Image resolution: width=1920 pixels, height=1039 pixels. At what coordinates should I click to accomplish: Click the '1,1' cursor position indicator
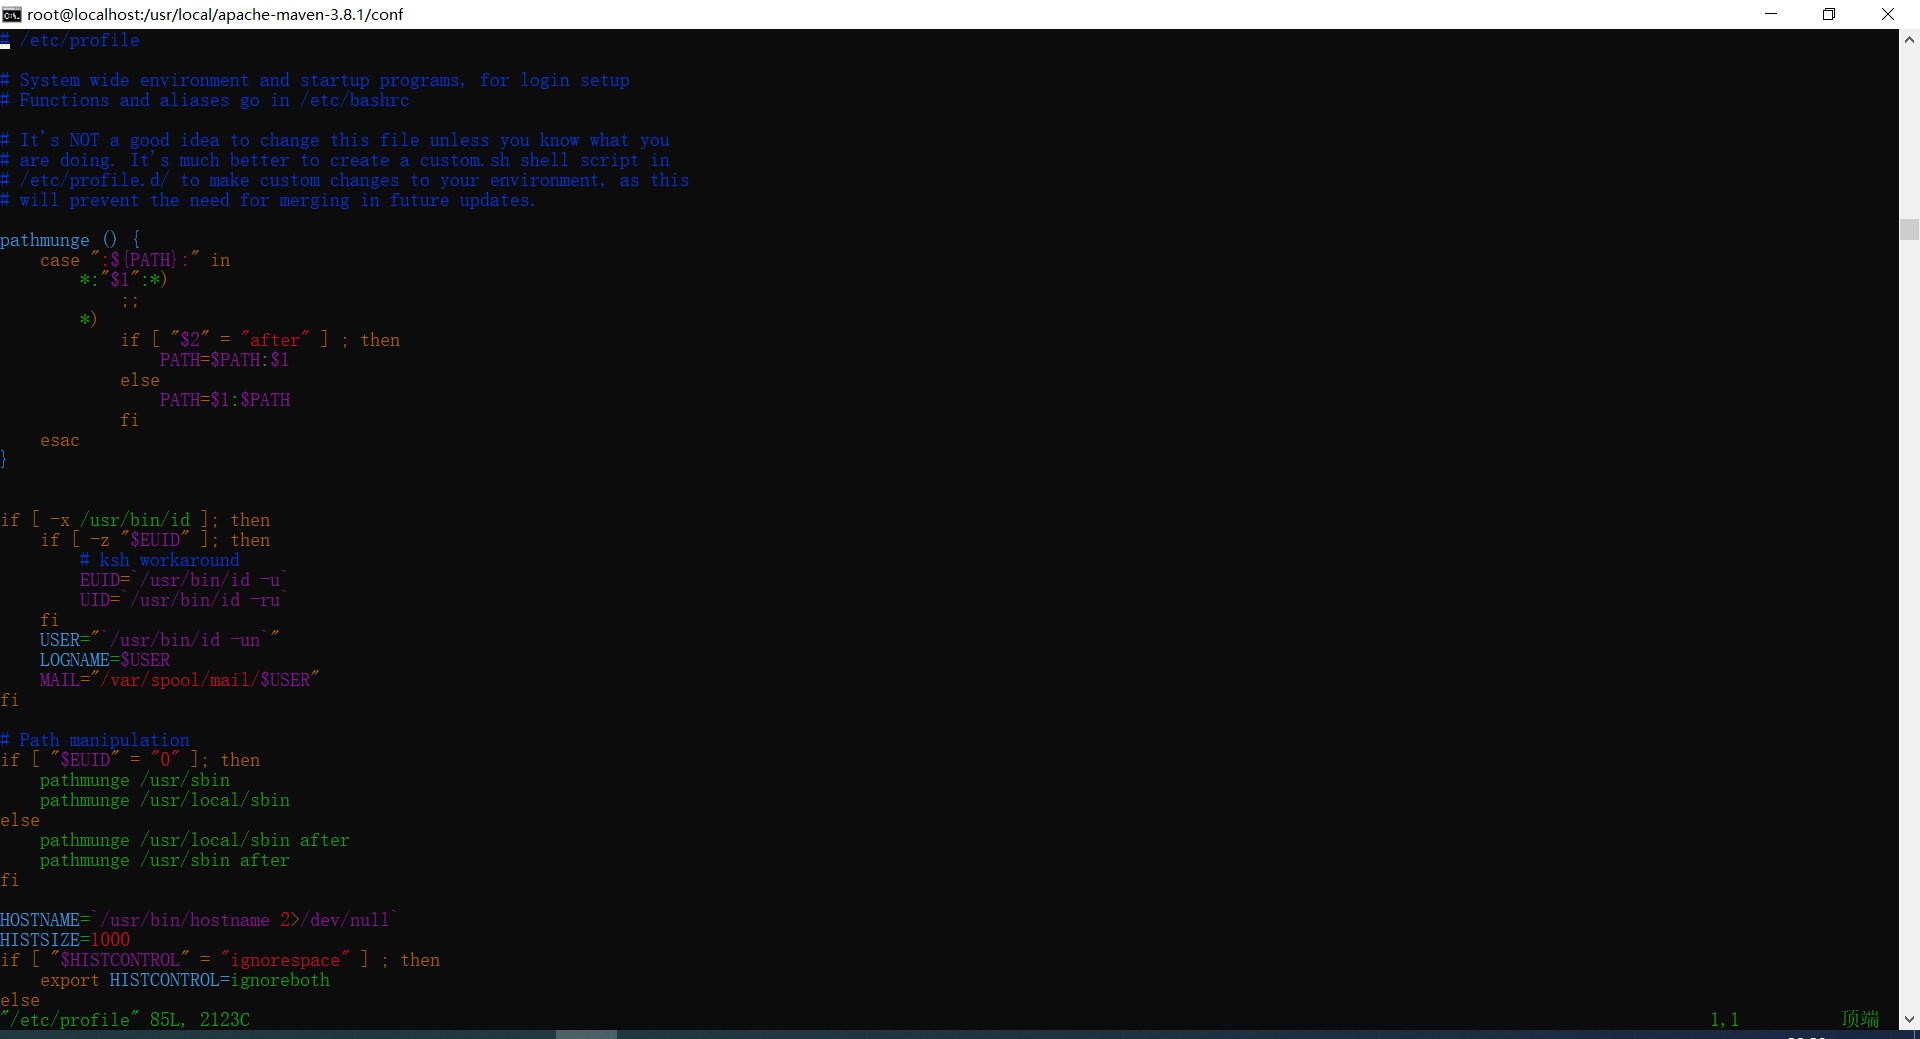1725,1020
